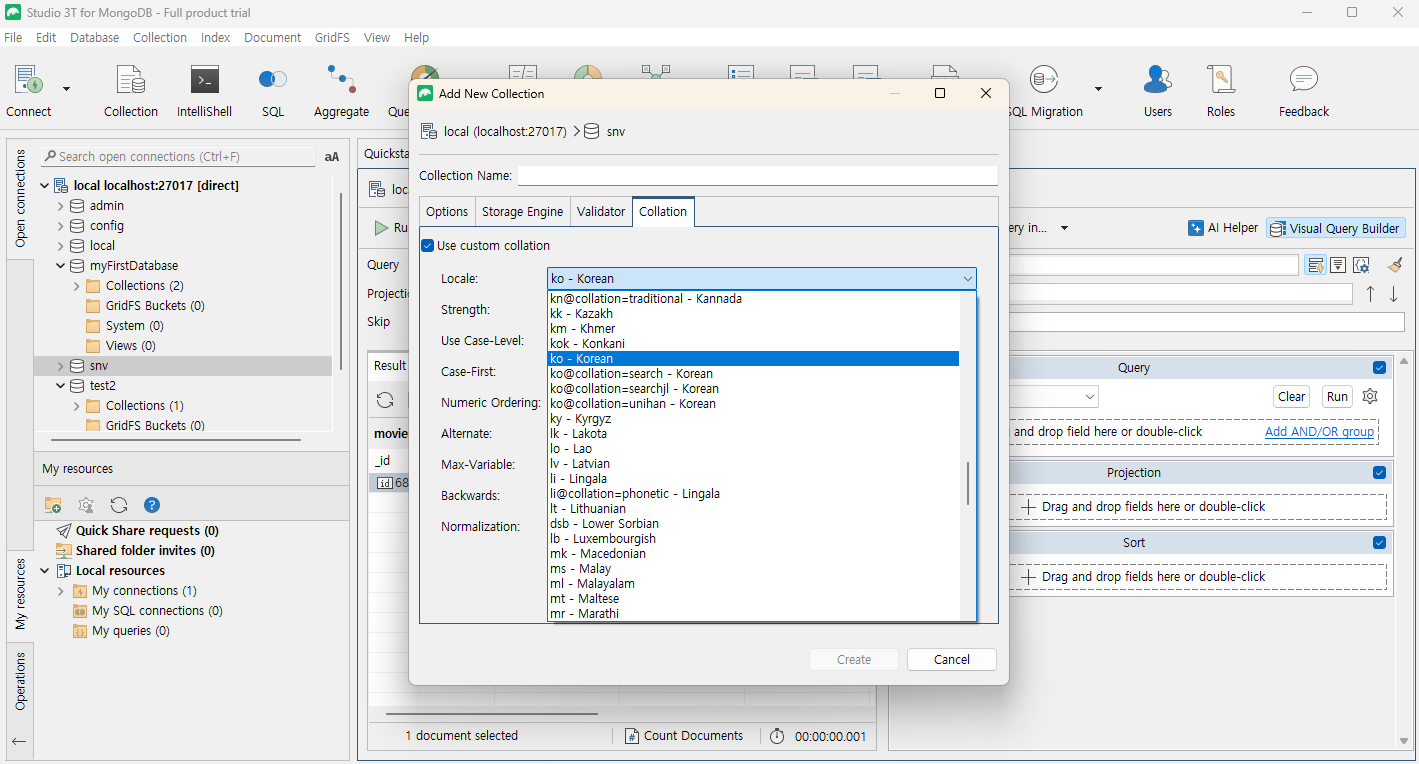Image resolution: width=1419 pixels, height=764 pixels.
Task: Launch IntelliShell from the toolbar
Action: click(204, 92)
